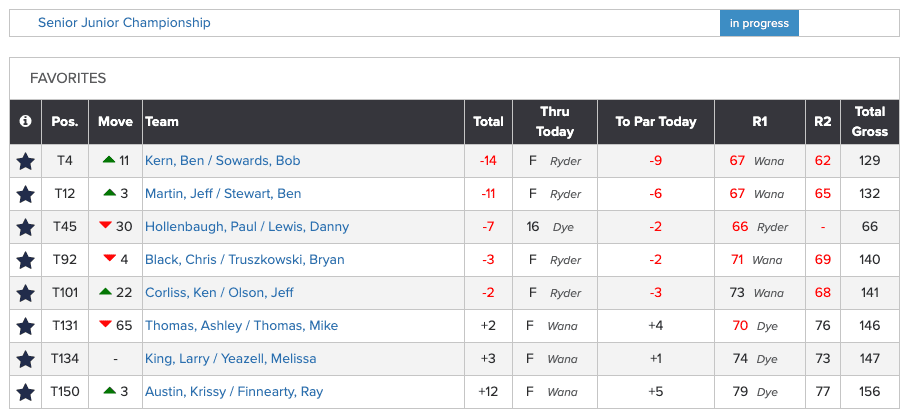Click the Total Gross column header
Image resolution: width=910 pixels, height=418 pixels.
click(870, 122)
